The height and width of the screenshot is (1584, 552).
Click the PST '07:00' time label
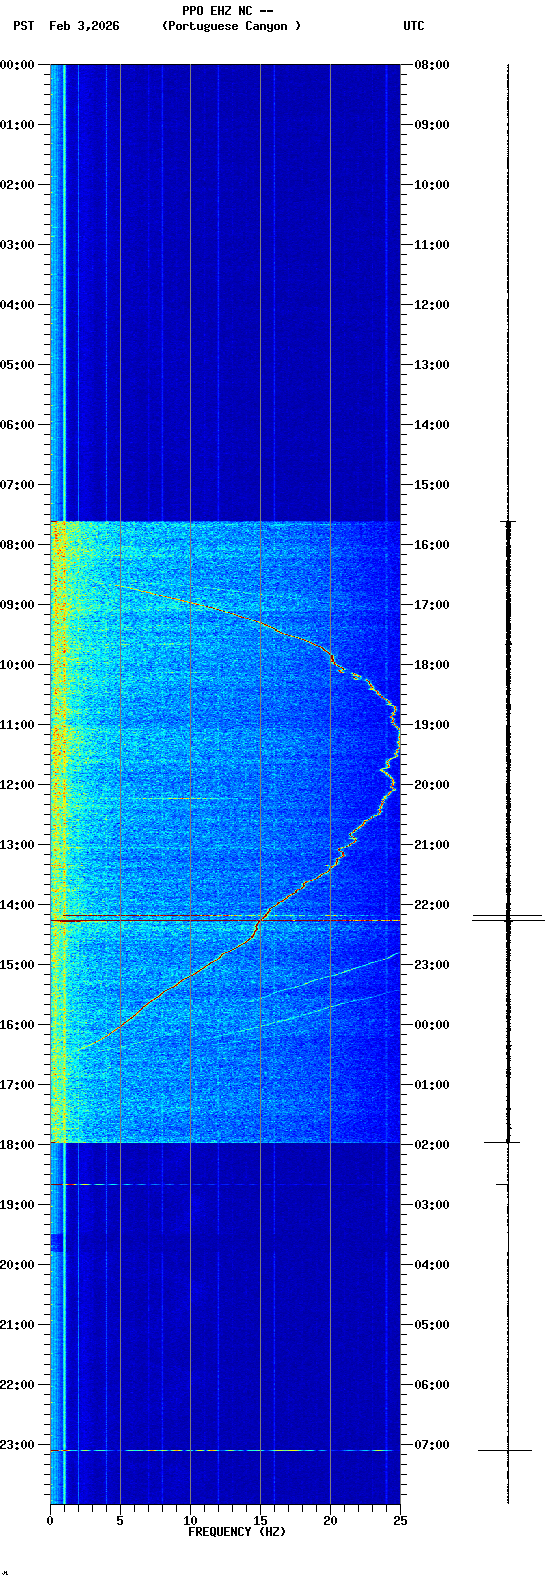click(x=17, y=485)
